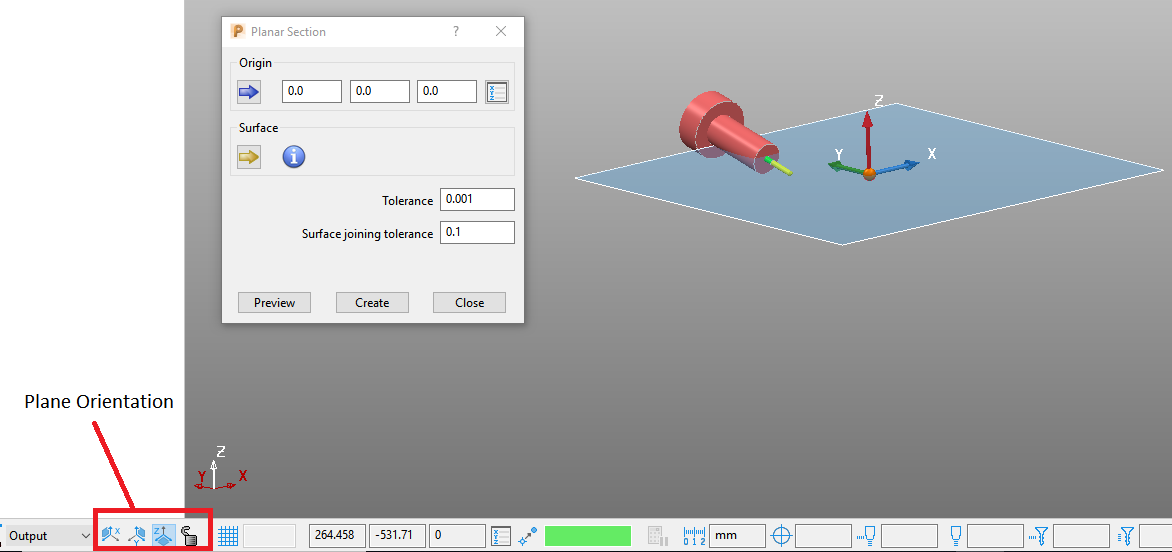Viewport: 1172px width, 552px height.
Task: Click the blue Origin arrow button
Action: coord(248,92)
